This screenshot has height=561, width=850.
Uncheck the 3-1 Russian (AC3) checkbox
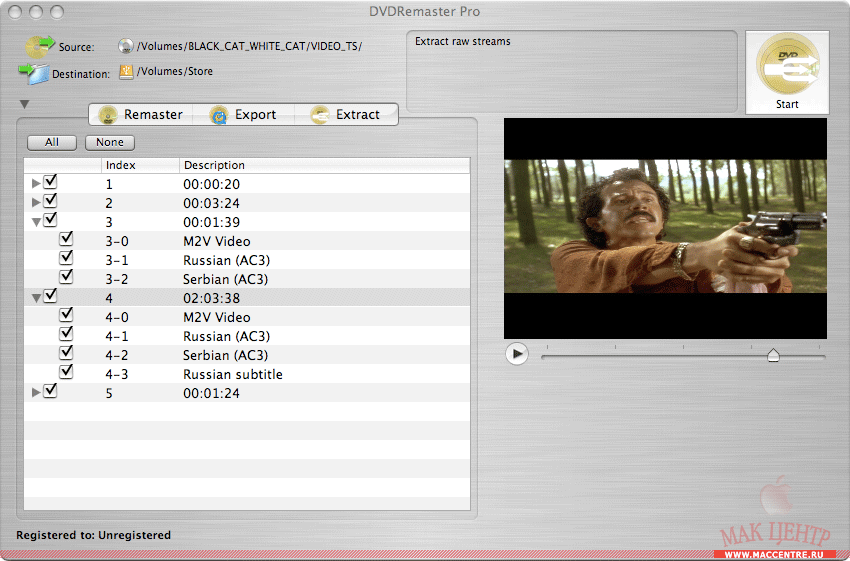(x=66, y=257)
